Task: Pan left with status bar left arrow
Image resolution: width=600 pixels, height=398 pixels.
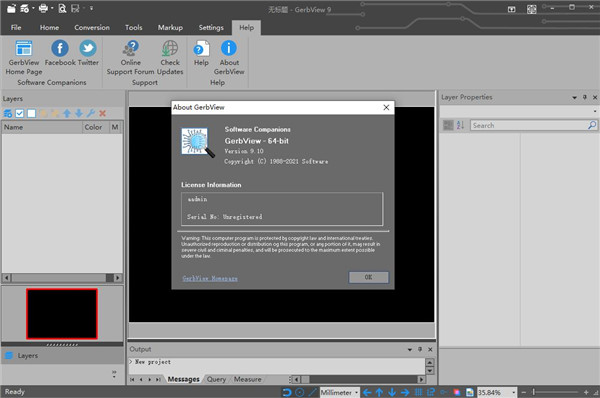Action: tap(367, 392)
